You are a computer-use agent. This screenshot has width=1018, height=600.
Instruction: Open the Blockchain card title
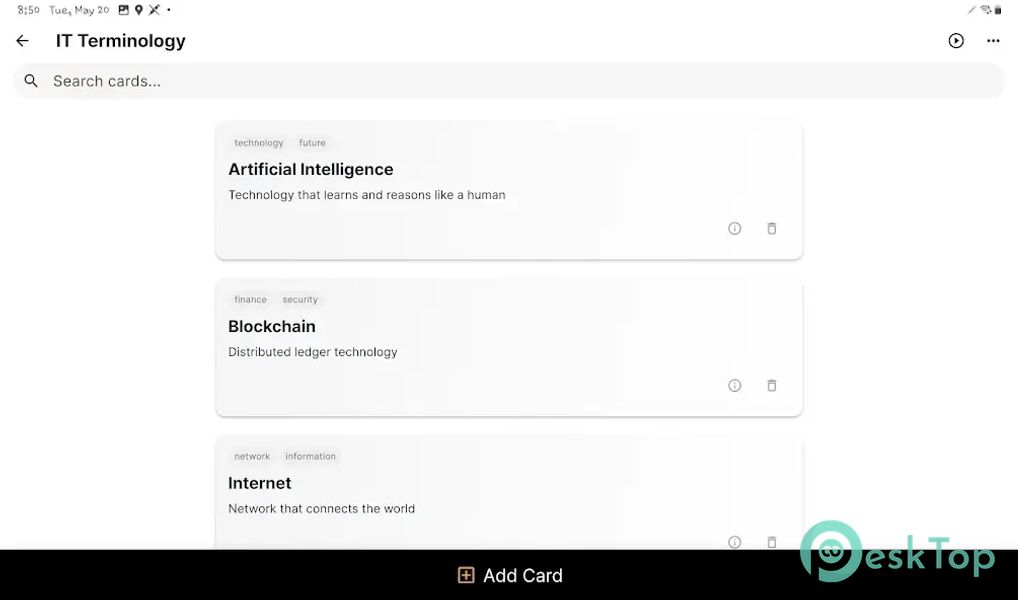[x=271, y=327]
